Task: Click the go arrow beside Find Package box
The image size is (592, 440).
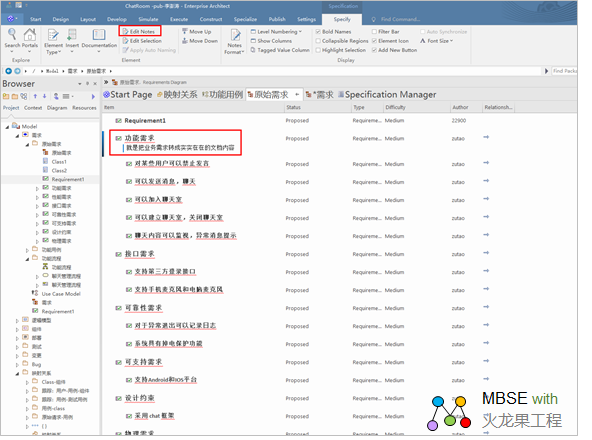Action: tap(546, 71)
